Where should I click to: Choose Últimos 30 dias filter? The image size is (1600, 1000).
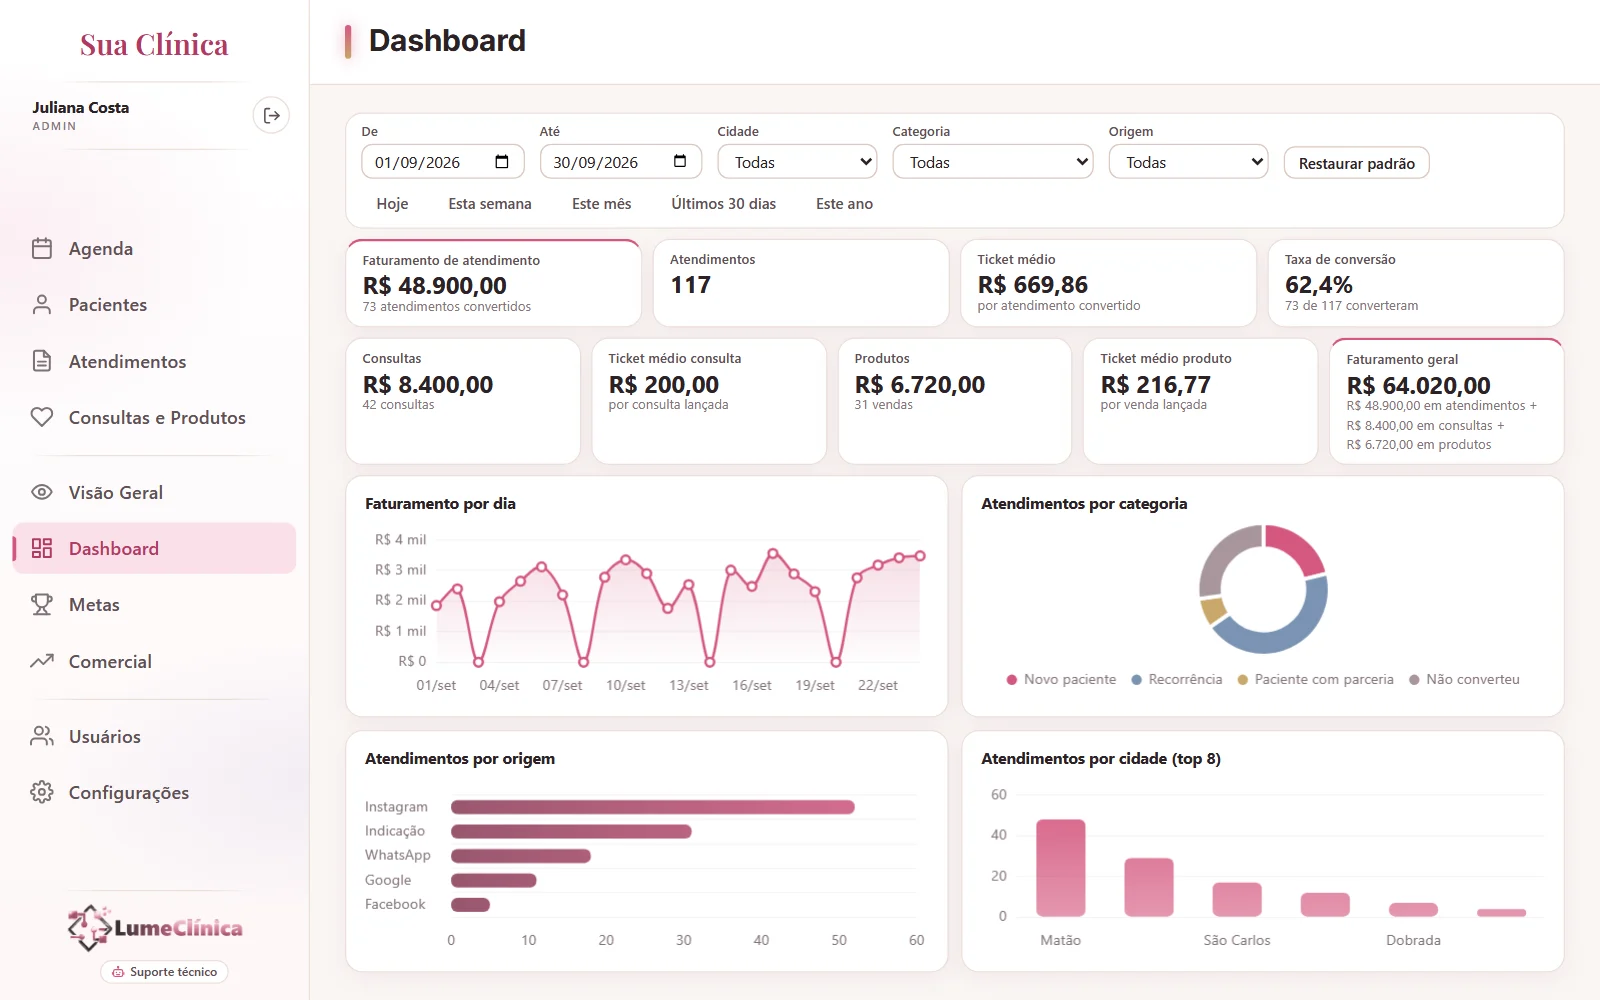coord(724,204)
